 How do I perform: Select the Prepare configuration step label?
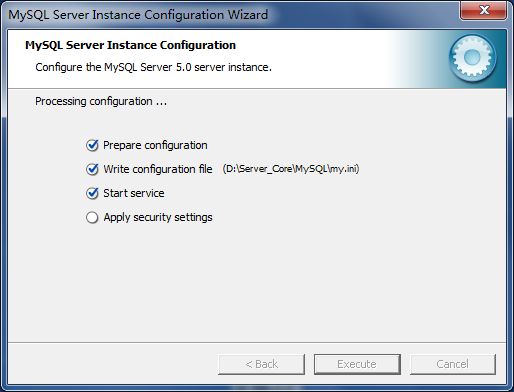pyautogui.click(x=155, y=145)
